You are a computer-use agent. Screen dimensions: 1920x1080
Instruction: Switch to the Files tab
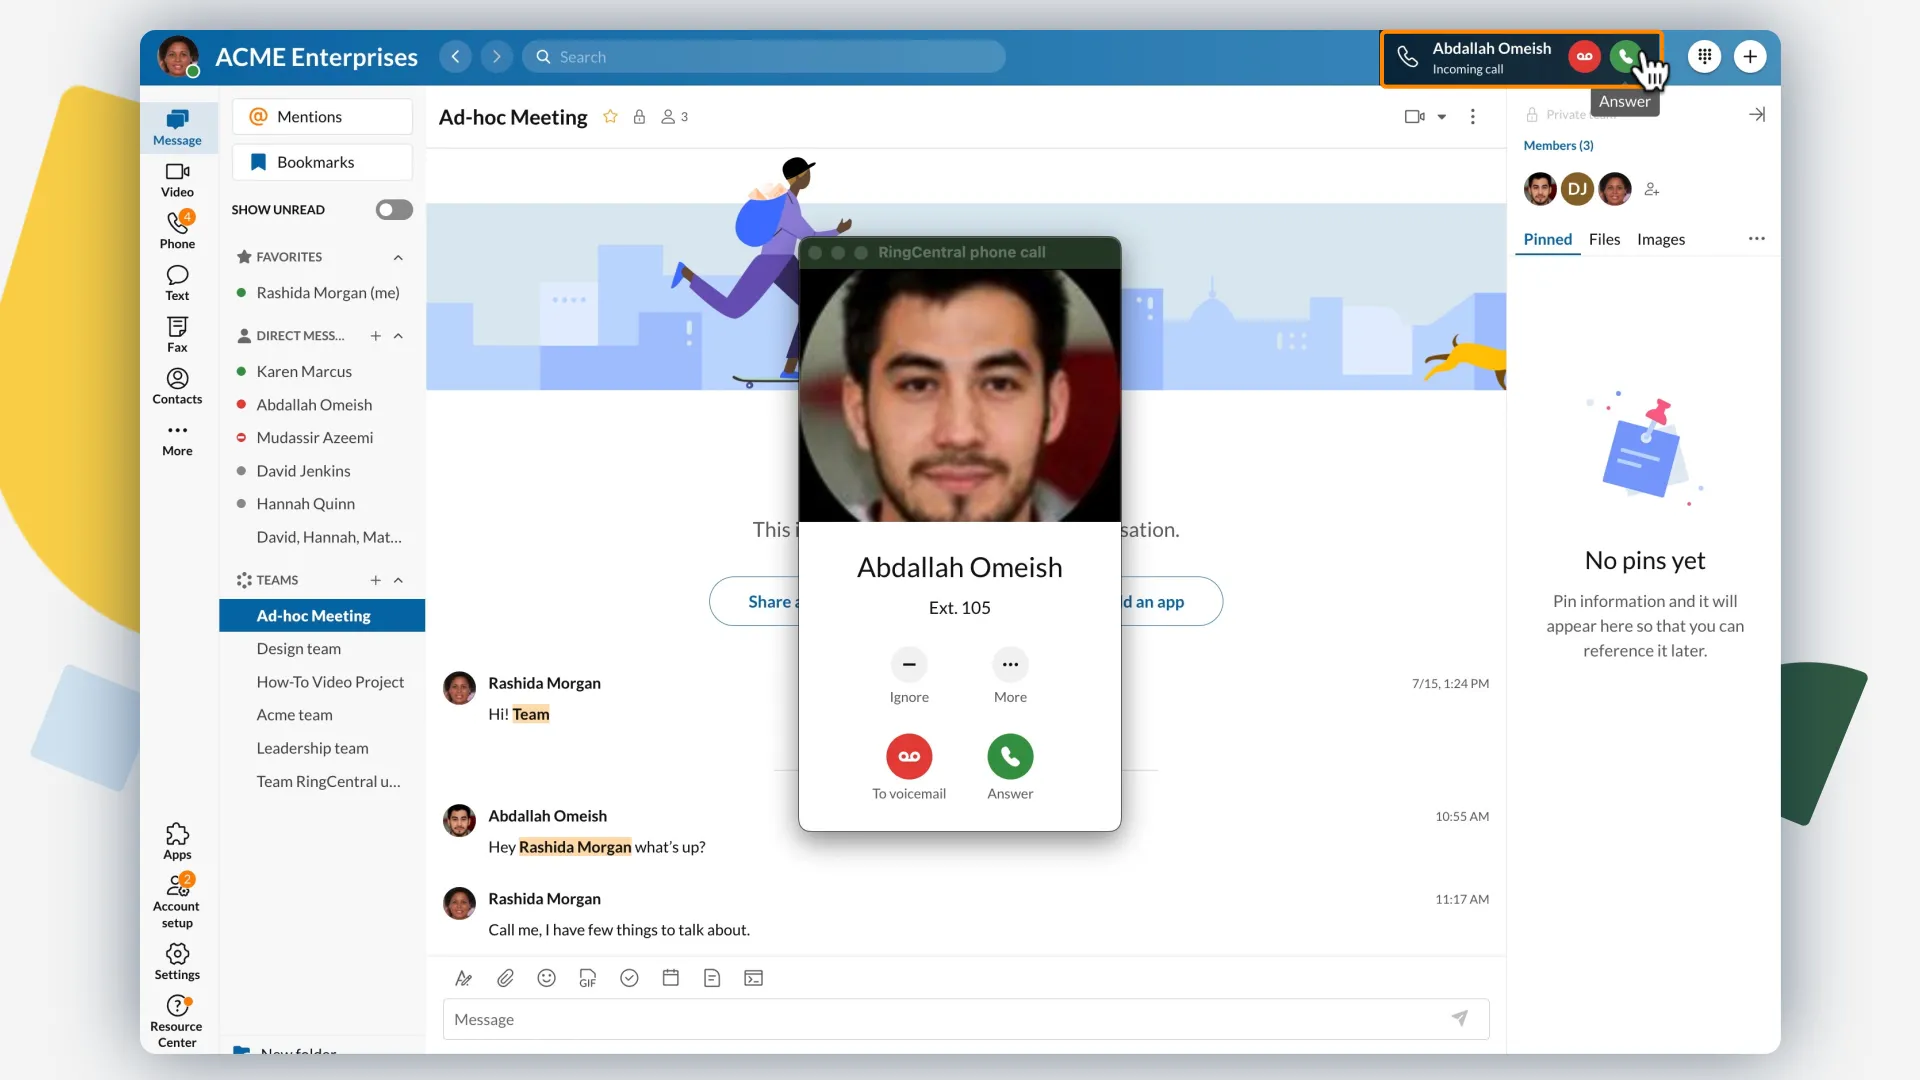click(1604, 239)
